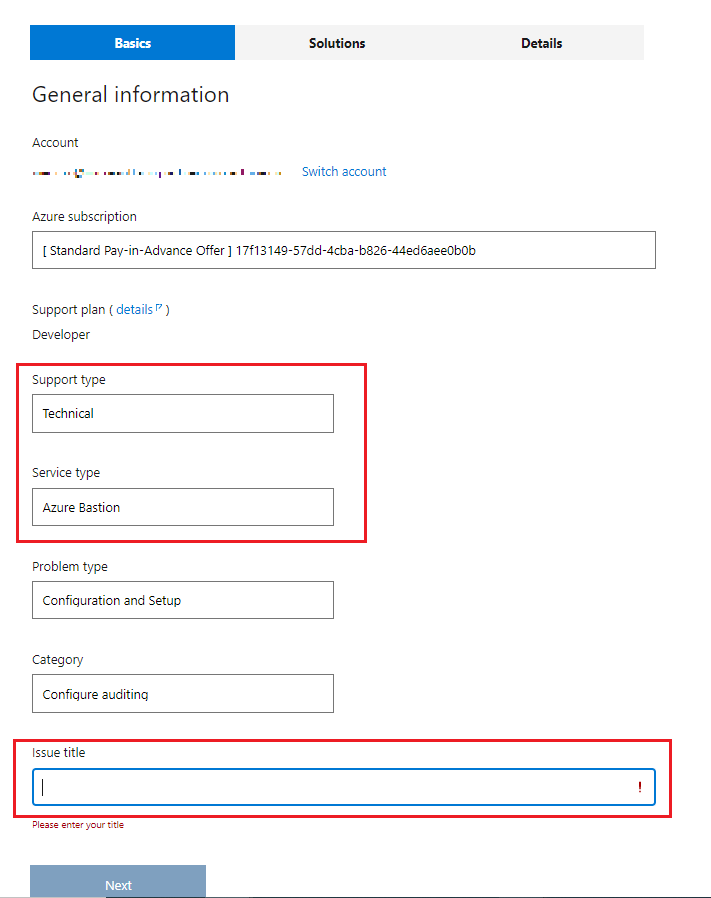Click the red exclamation error icon
Screen dimensions: 711x898
[640, 788]
